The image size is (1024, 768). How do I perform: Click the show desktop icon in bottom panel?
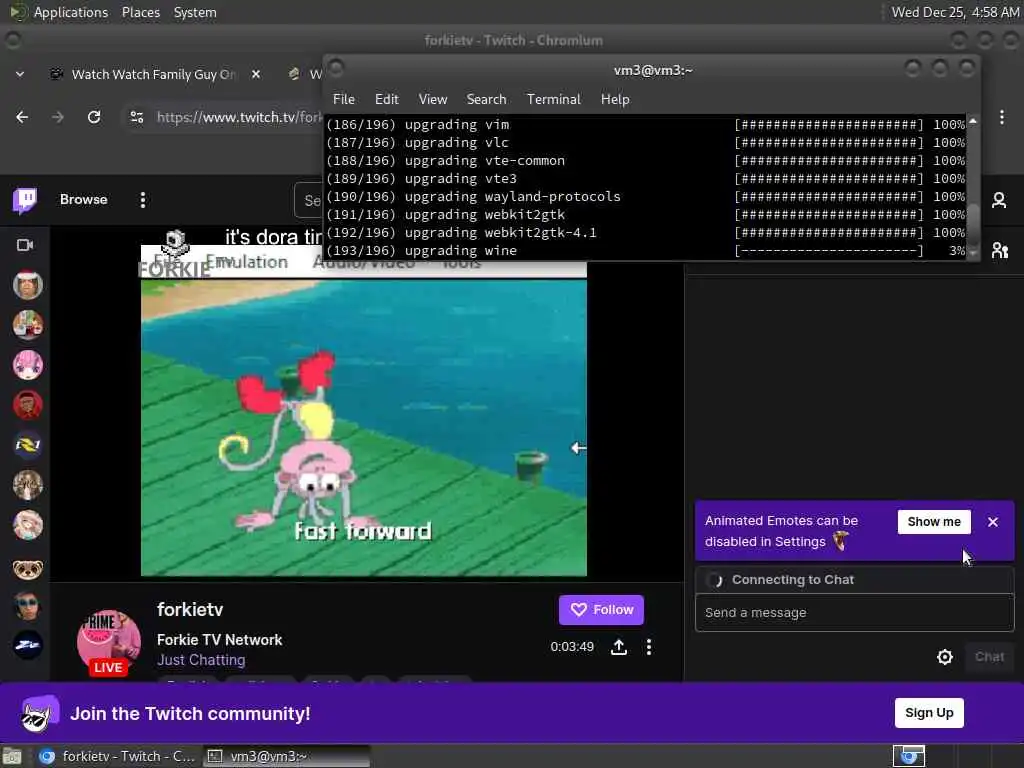(12, 756)
